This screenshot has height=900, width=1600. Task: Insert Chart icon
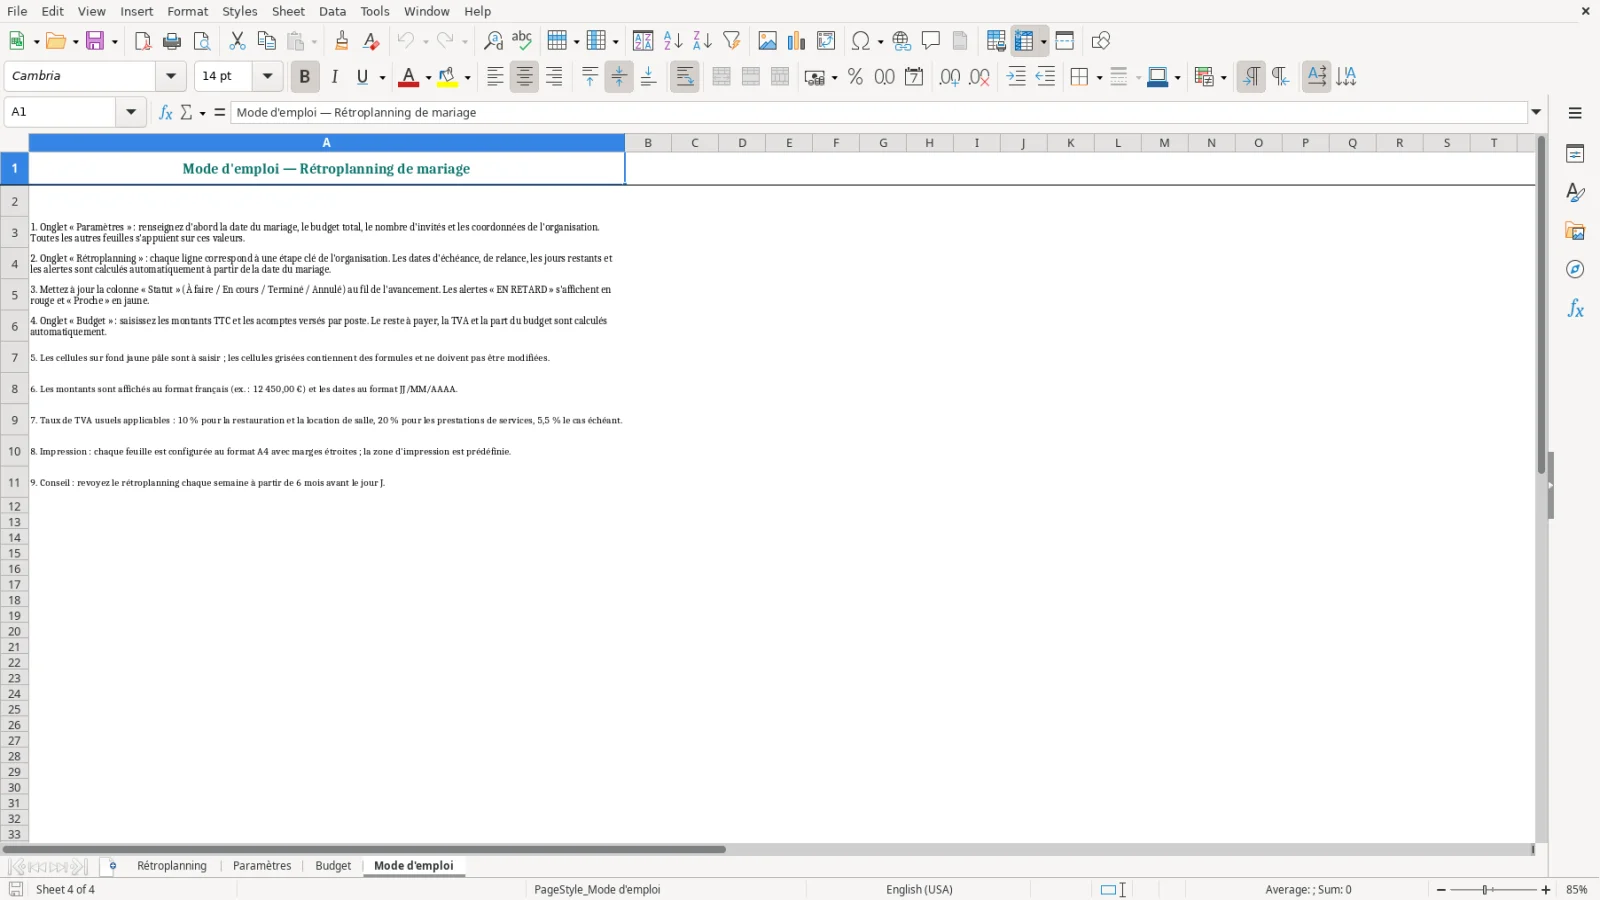click(x=796, y=41)
